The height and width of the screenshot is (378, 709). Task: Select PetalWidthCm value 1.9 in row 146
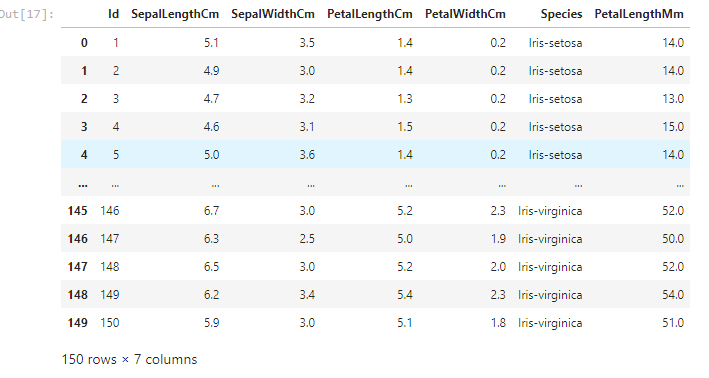pyautogui.click(x=498, y=239)
